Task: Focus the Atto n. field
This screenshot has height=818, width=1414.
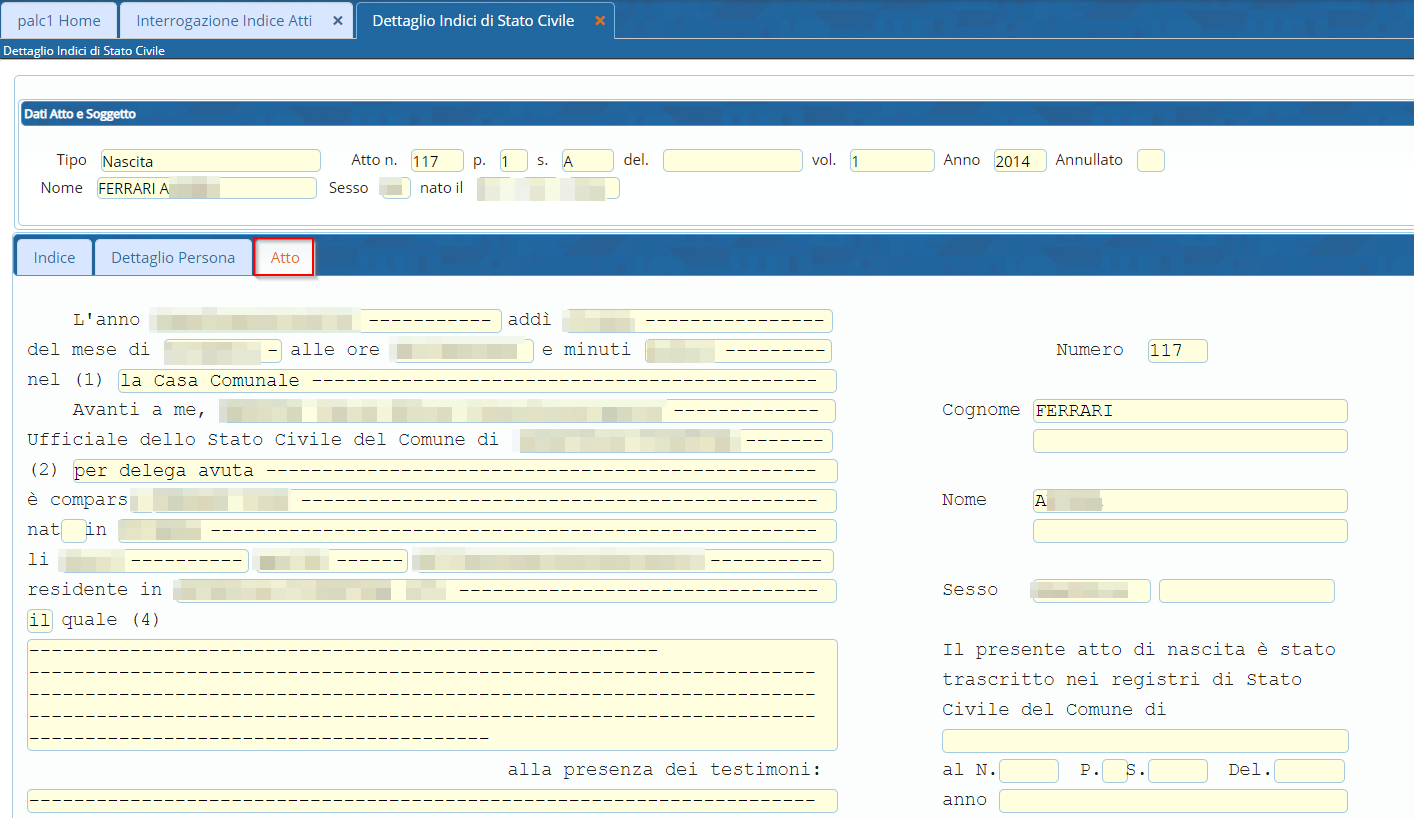Action: [x=437, y=161]
